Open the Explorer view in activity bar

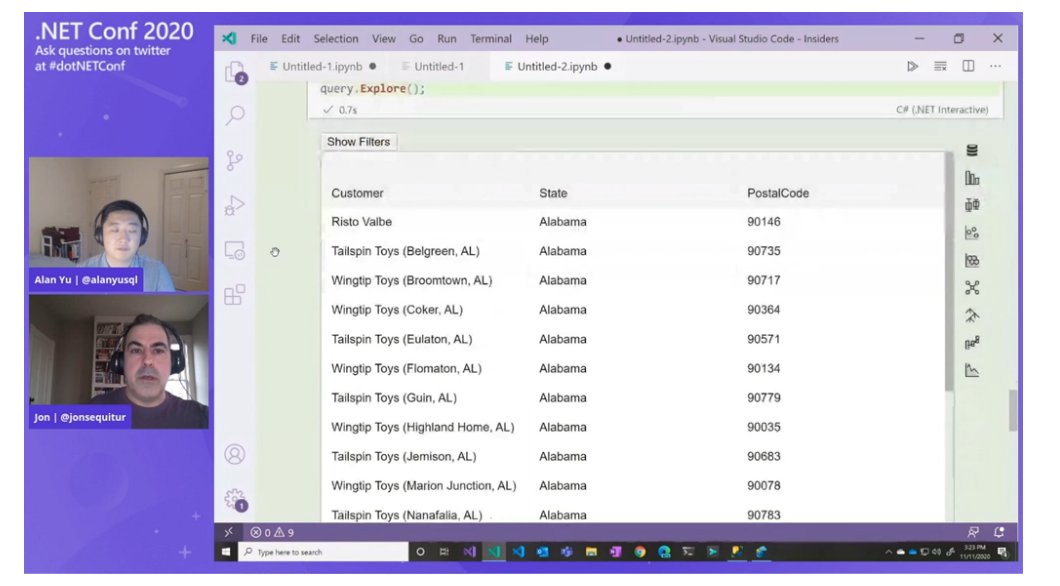click(x=235, y=72)
